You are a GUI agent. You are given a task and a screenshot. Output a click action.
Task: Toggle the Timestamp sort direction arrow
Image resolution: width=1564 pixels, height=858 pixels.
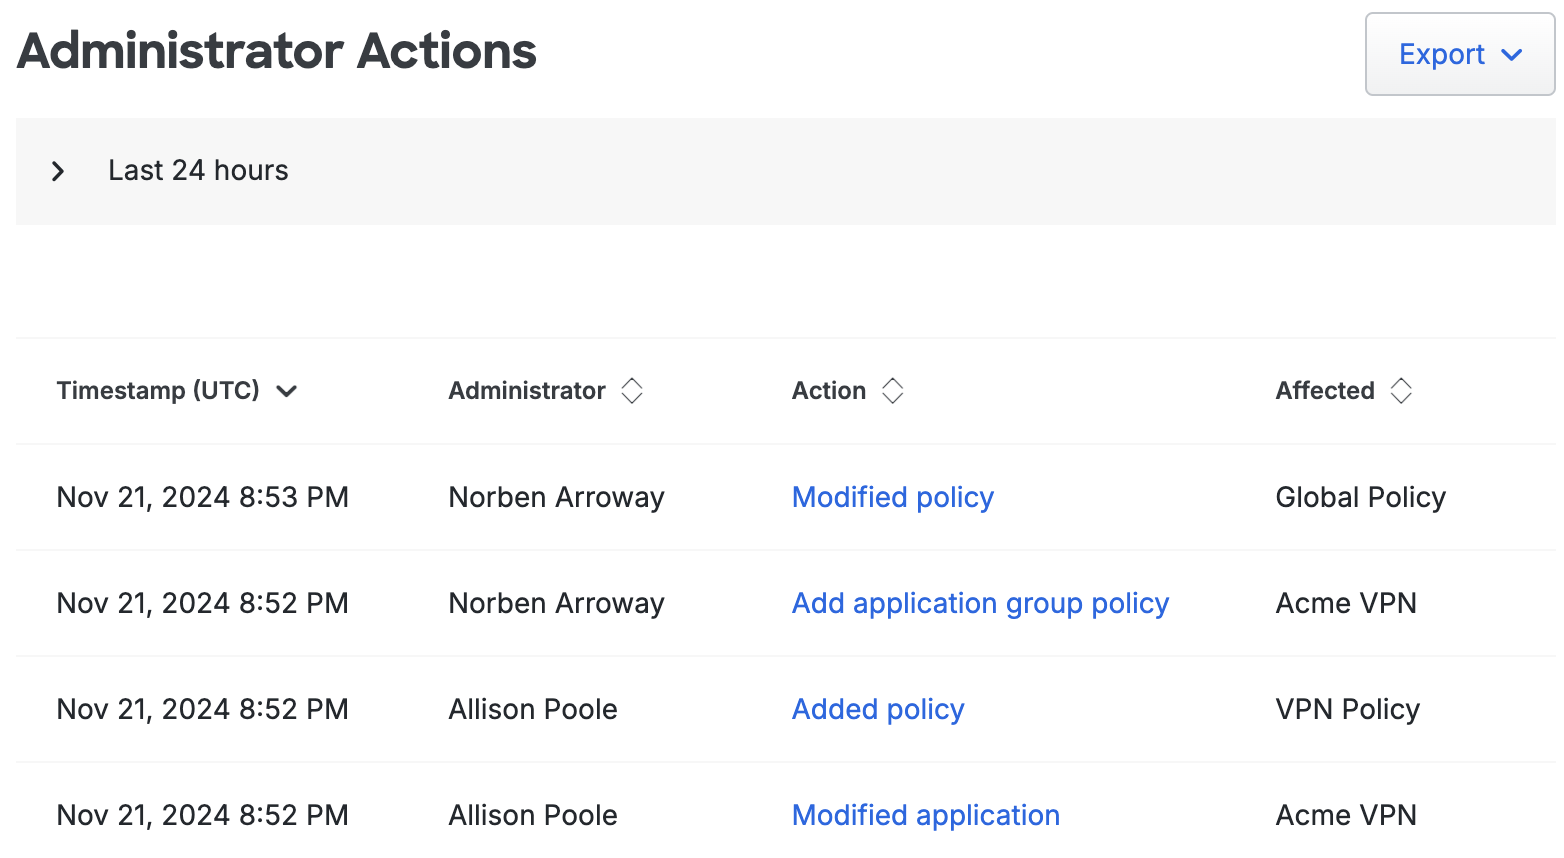click(286, 392)
